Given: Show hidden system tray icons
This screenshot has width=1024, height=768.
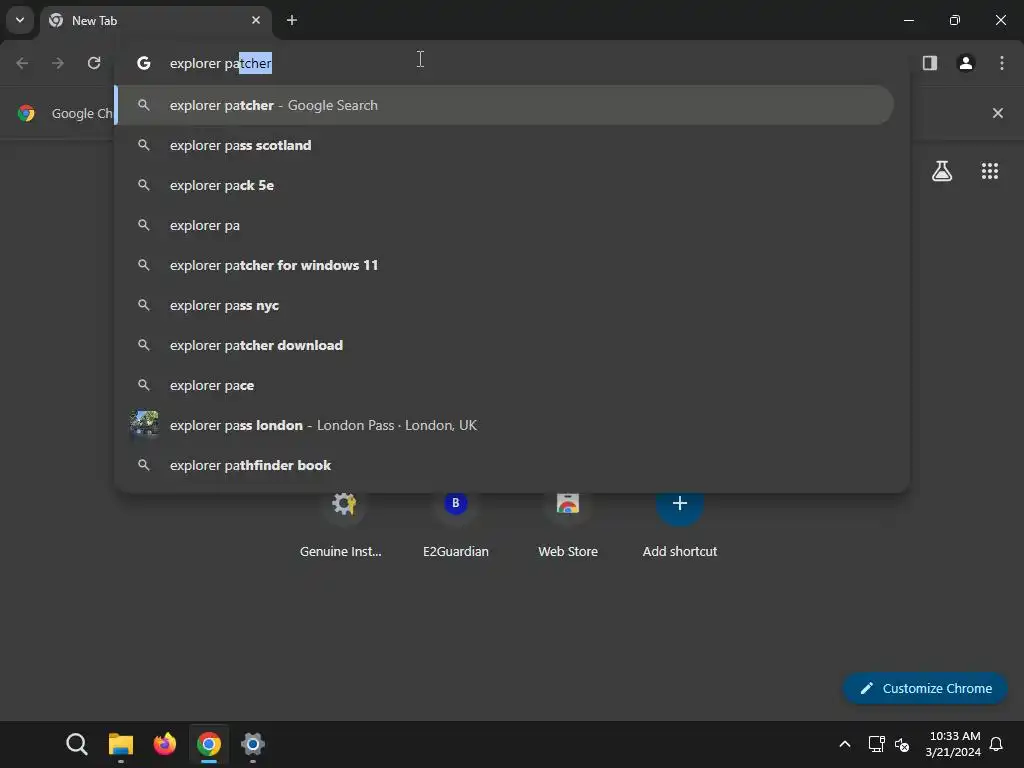Looking at the screenshot, I should click(x=844, y=744).
